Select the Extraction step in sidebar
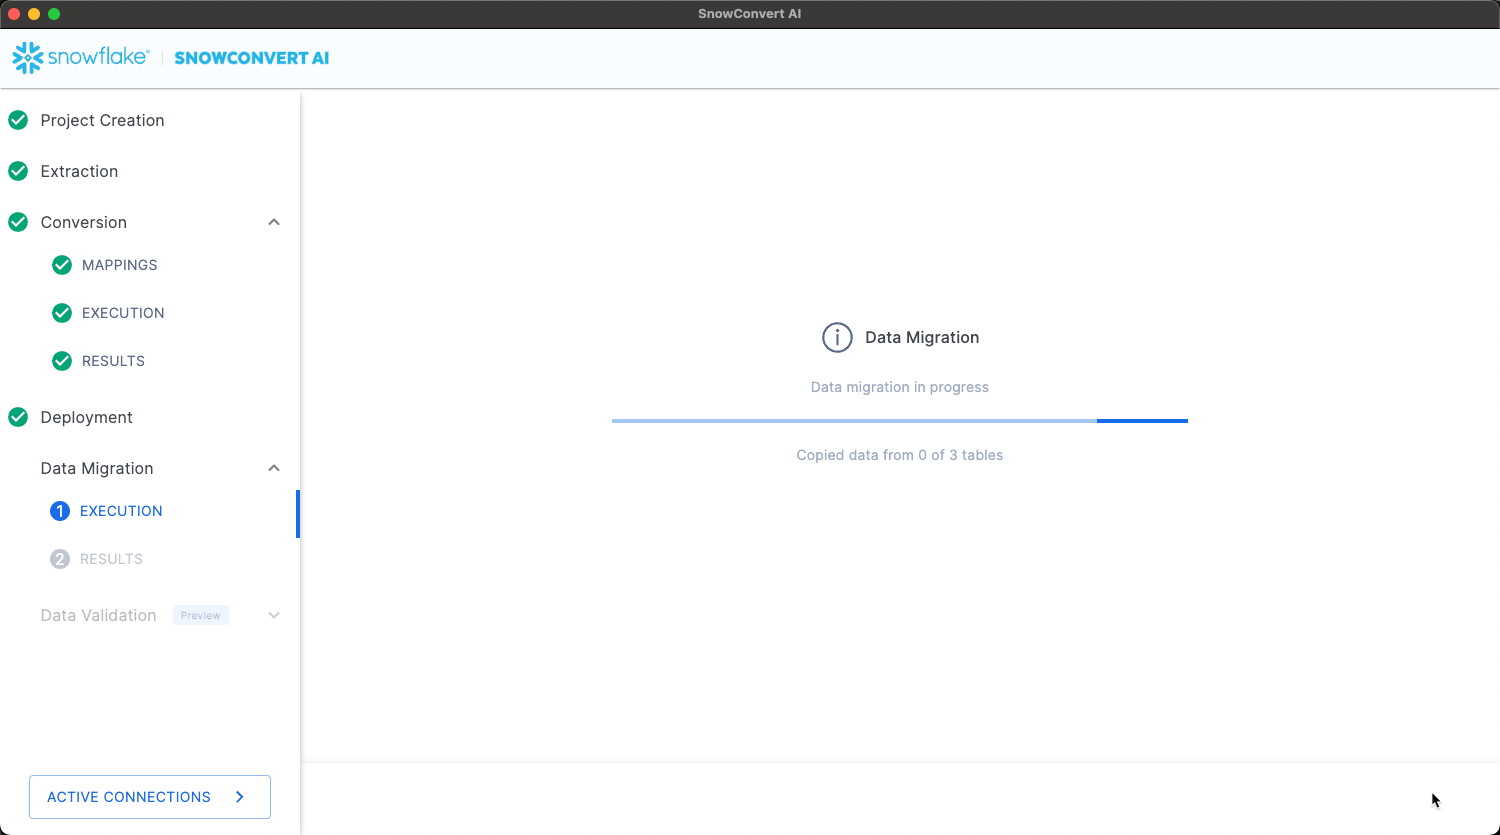The width and height of the screenshot is (1500, 835). (x=79, y=171)
